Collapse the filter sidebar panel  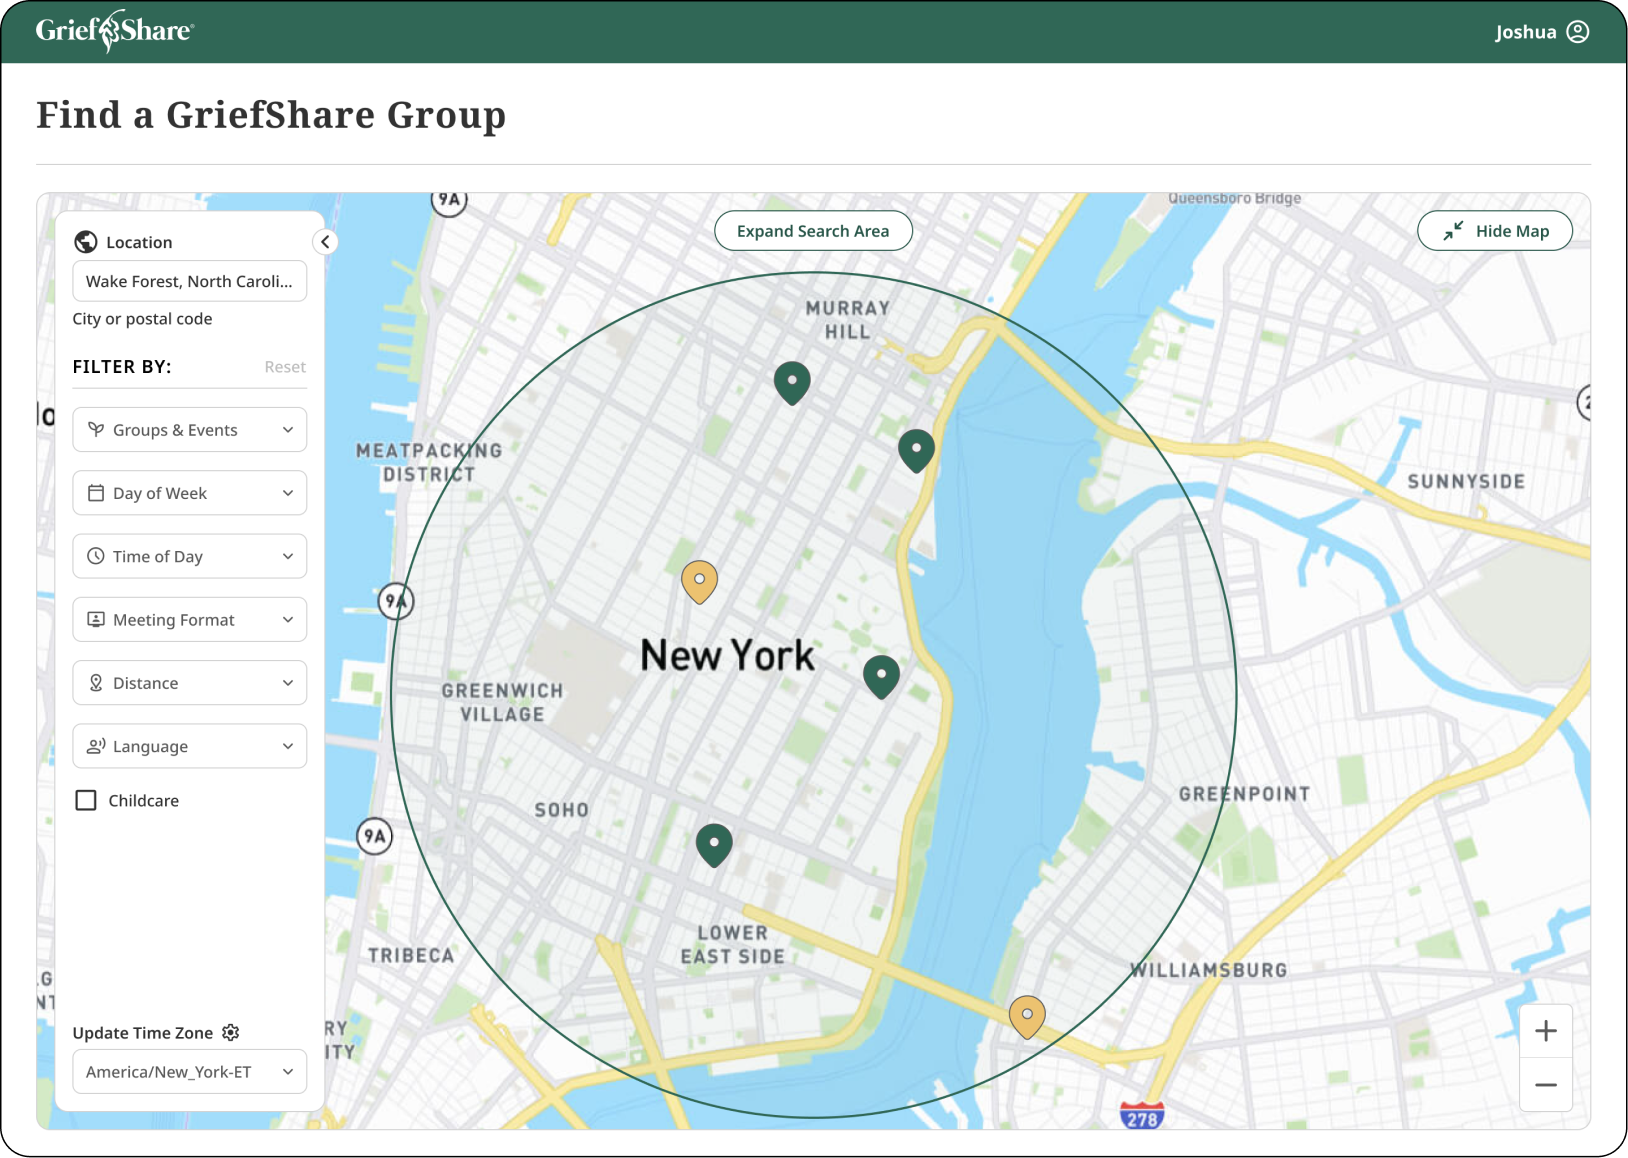pos(324,241)
